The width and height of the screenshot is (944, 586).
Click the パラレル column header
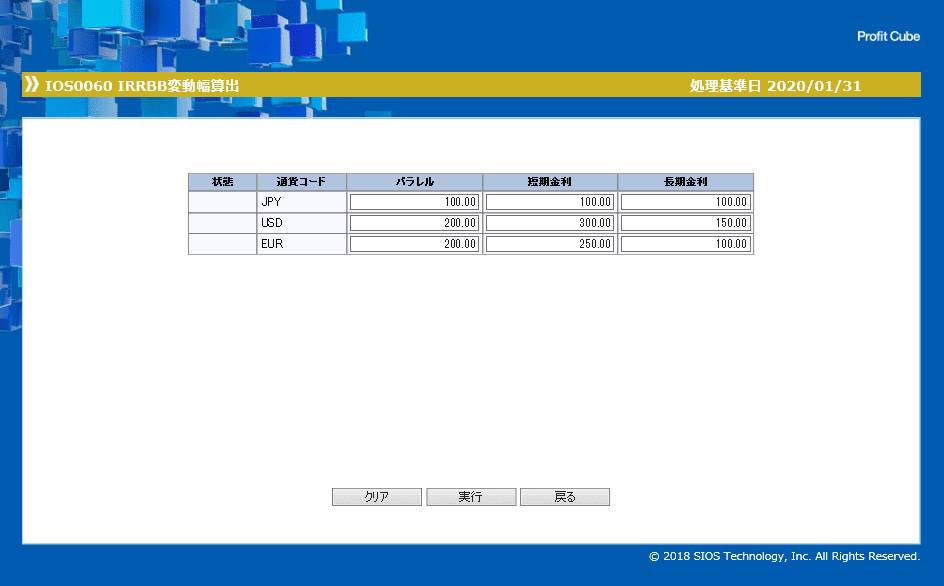[414, 182]
